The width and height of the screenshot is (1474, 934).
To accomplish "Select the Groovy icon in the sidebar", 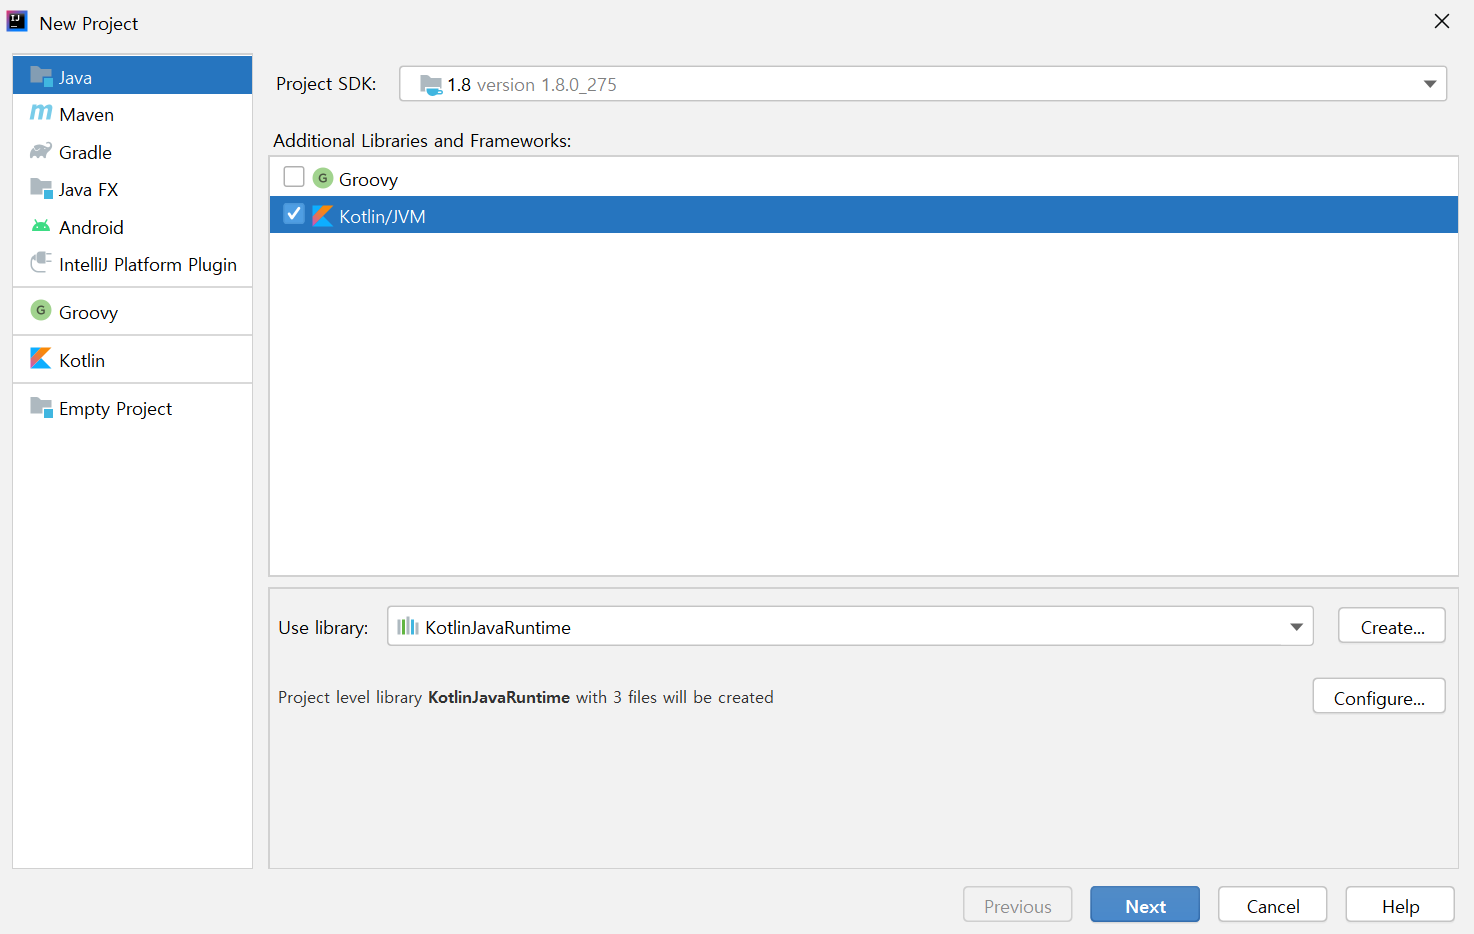I will coord(41,311).
